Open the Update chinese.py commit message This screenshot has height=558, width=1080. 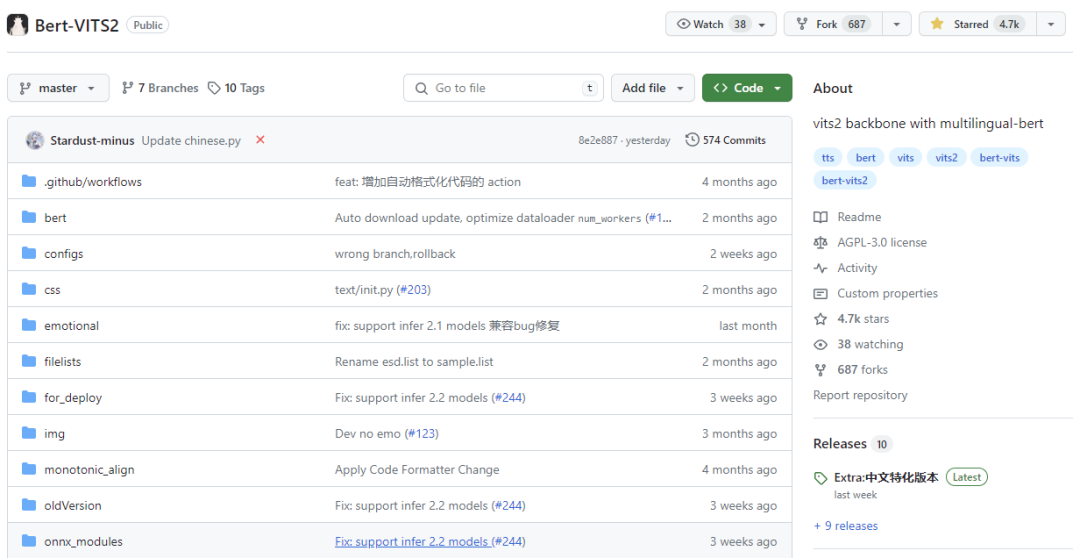tap(191, 141)
